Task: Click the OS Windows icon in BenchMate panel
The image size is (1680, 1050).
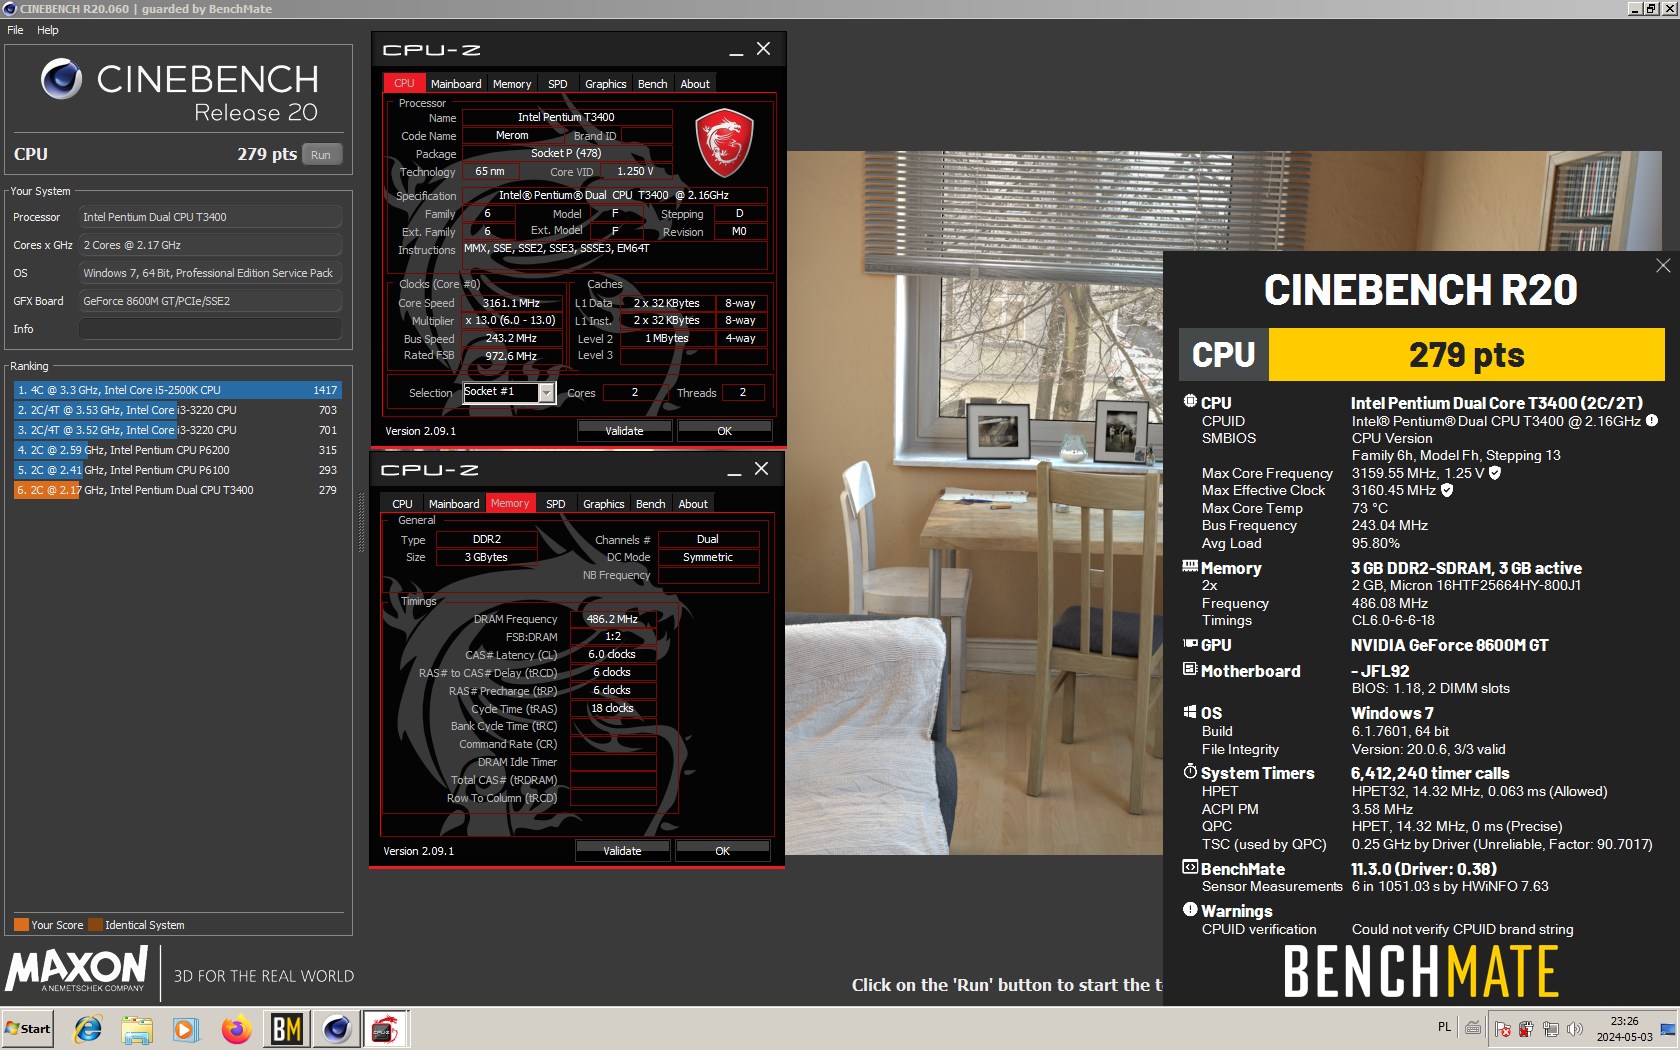Action: click(1190, 712)
